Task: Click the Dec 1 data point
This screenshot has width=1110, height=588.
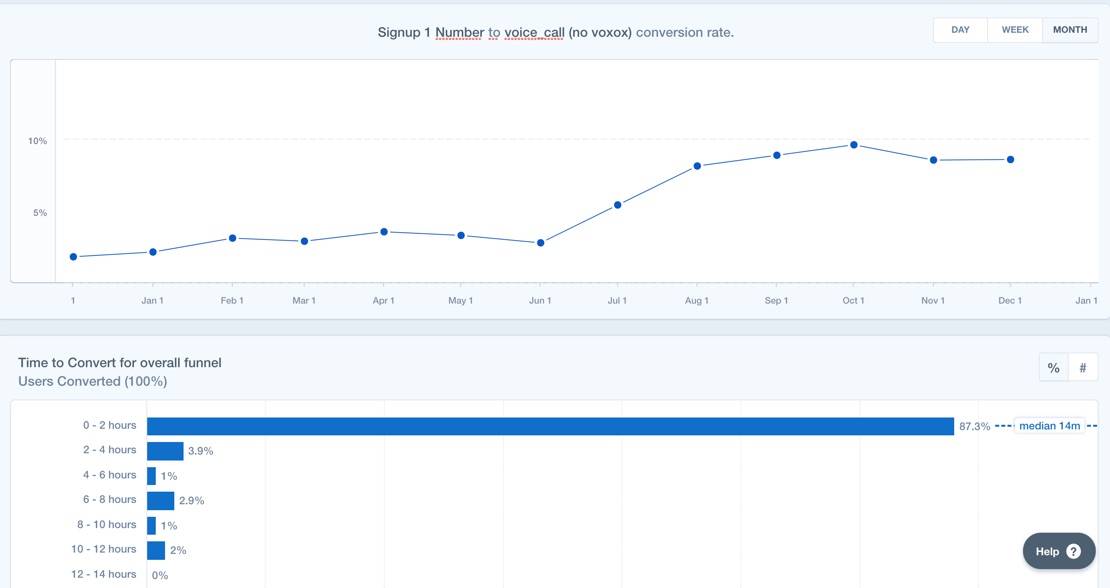Action: (1011, 160)
